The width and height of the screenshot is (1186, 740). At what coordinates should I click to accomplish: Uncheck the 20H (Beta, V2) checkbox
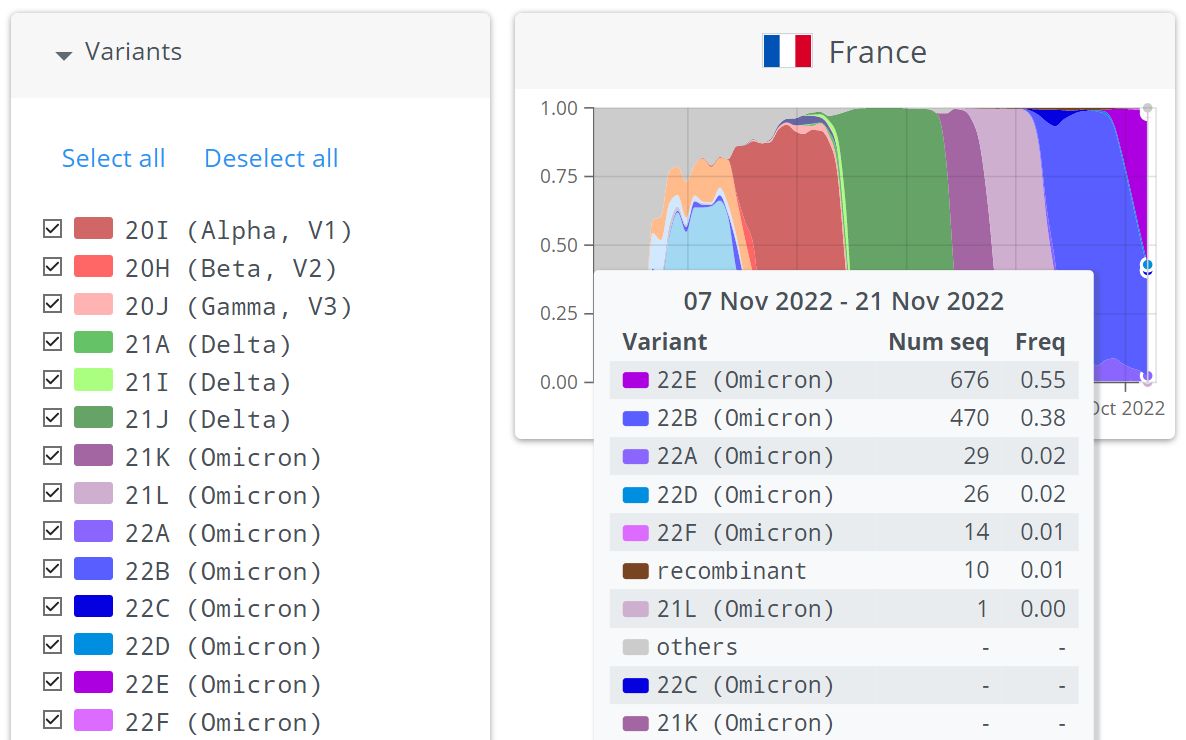(53, 267)
